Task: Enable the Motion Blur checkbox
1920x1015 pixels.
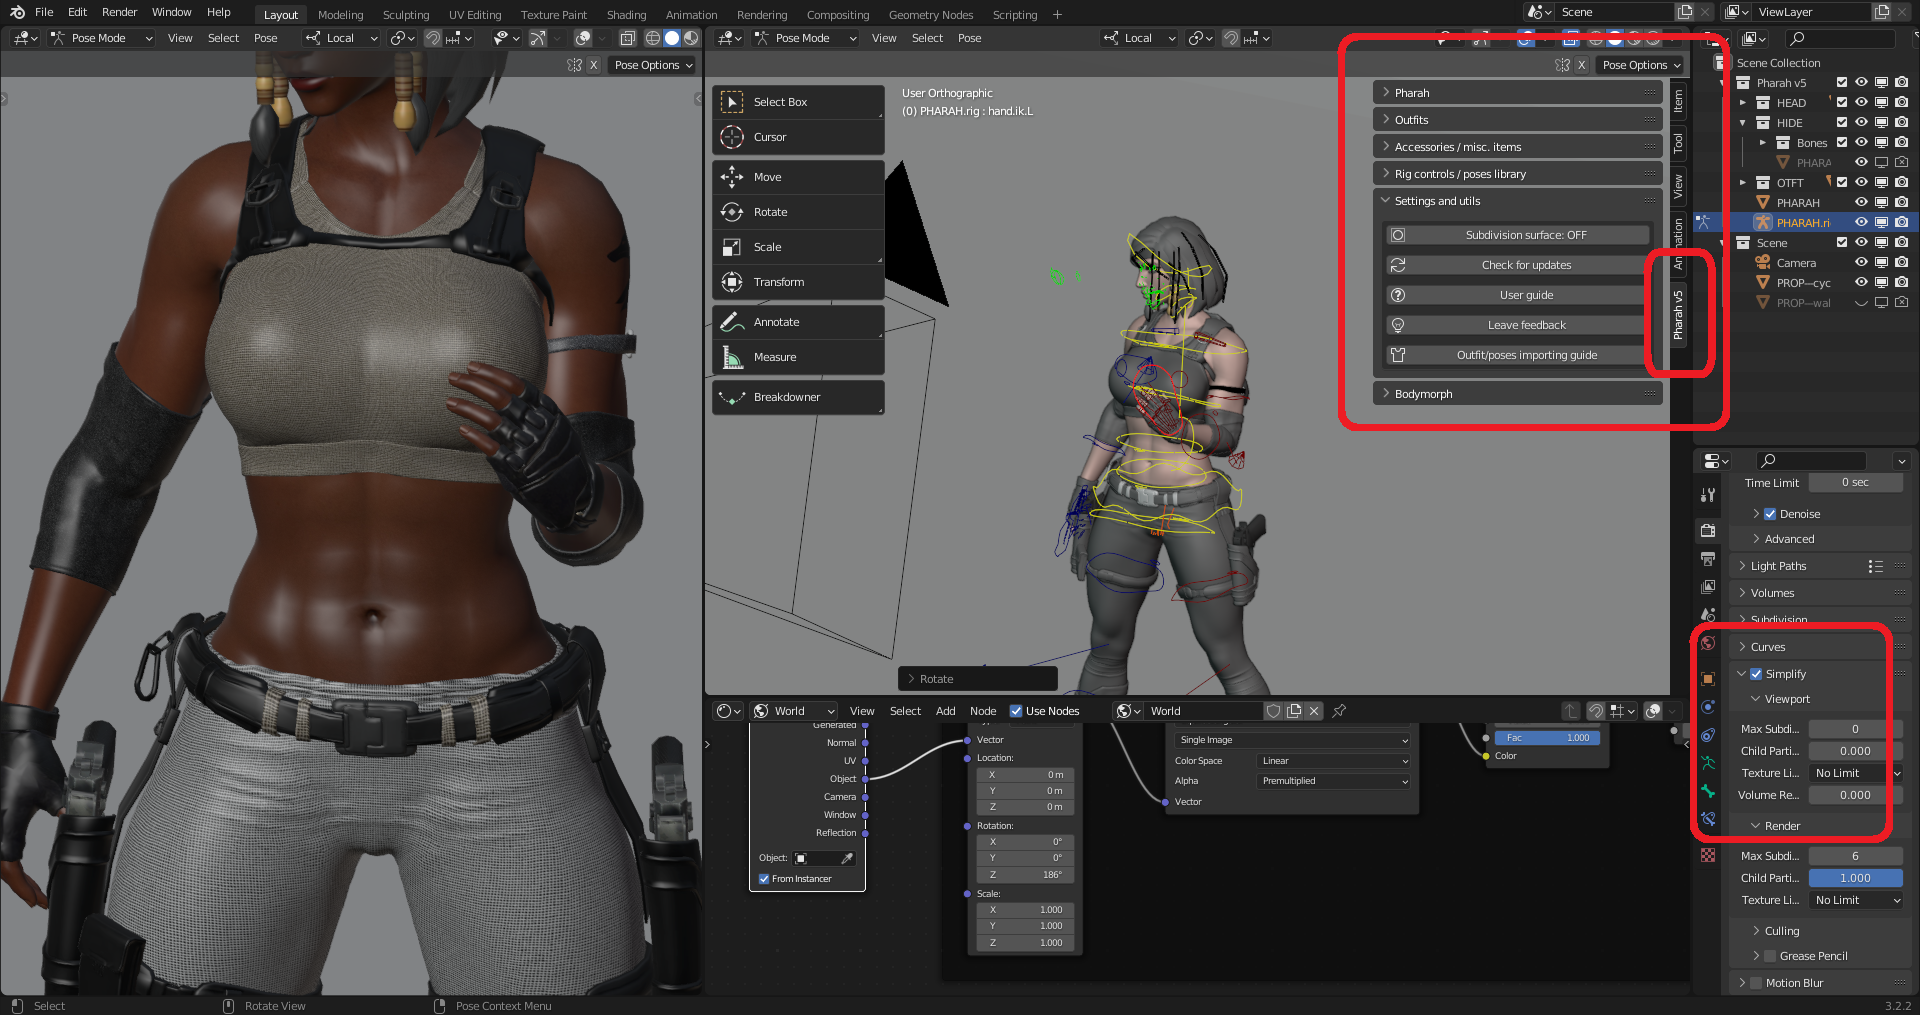Action: tap(1756, 983)
